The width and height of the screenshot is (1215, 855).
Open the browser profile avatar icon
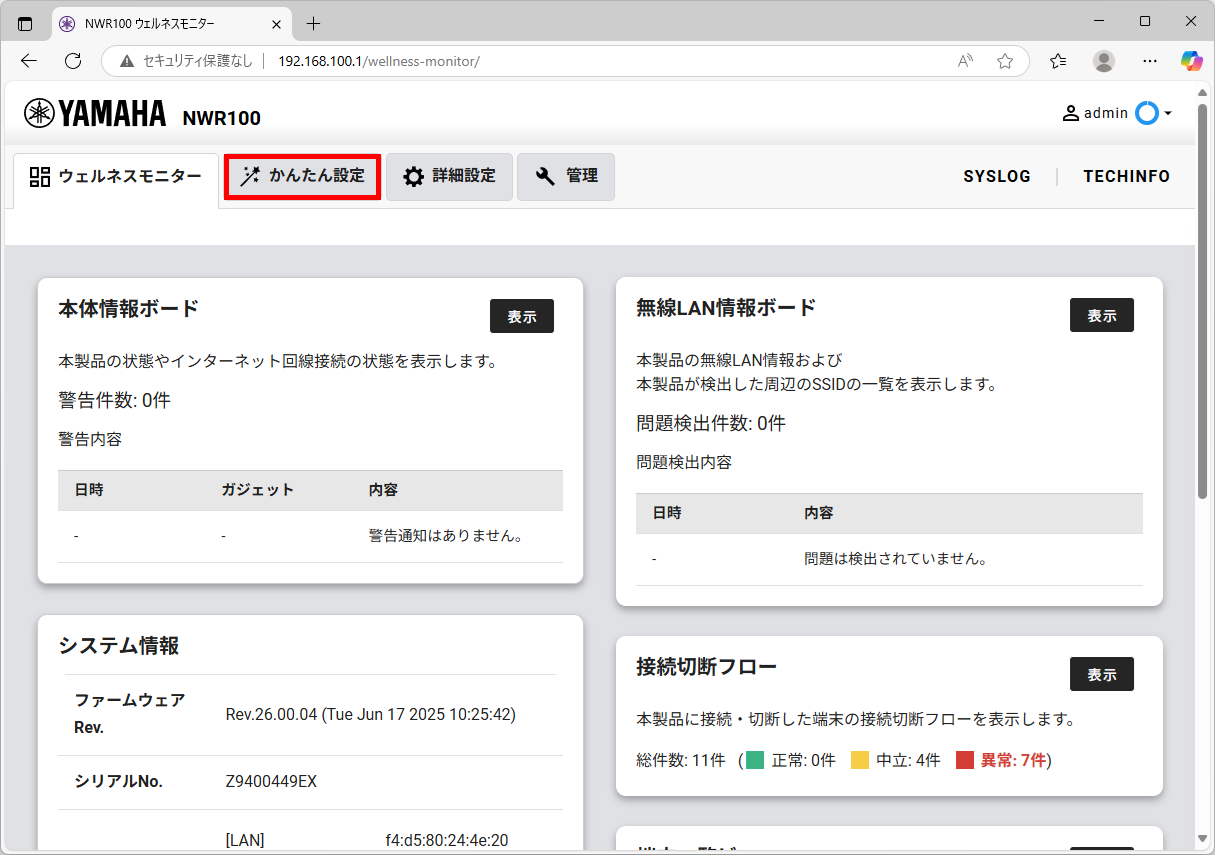pos(1104,61)
